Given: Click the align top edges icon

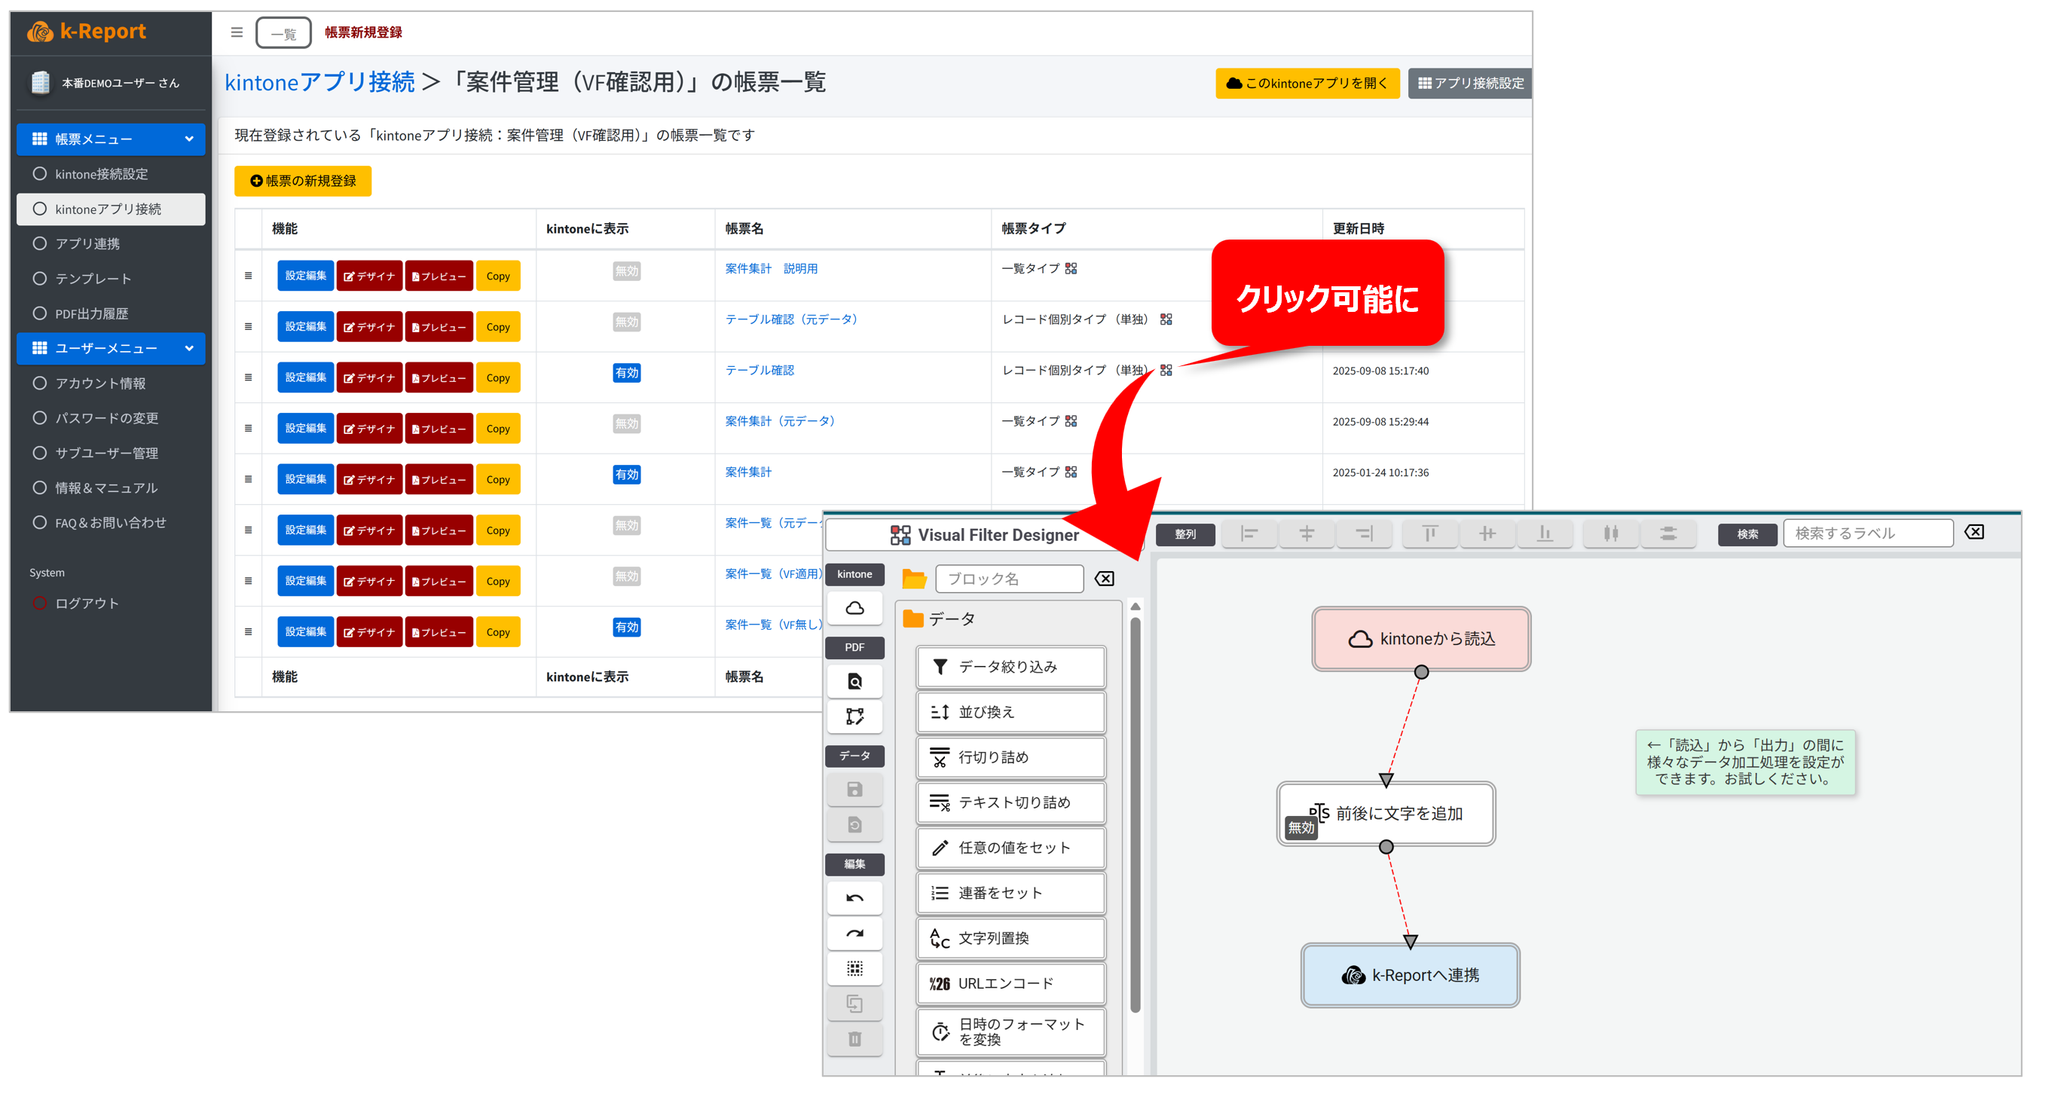Looking at the screenshot, I should coord(1430,534).
